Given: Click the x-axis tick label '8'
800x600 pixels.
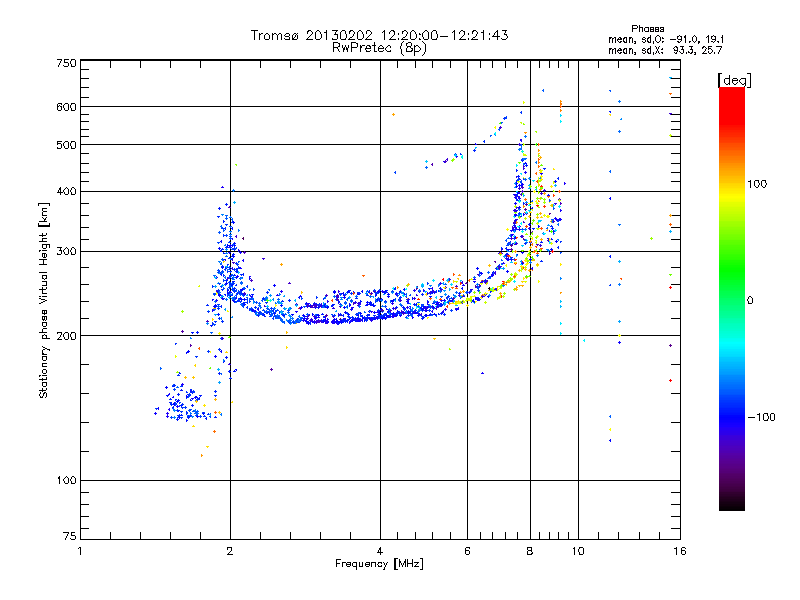Looking at the screenshot, I should click(530, 551).
